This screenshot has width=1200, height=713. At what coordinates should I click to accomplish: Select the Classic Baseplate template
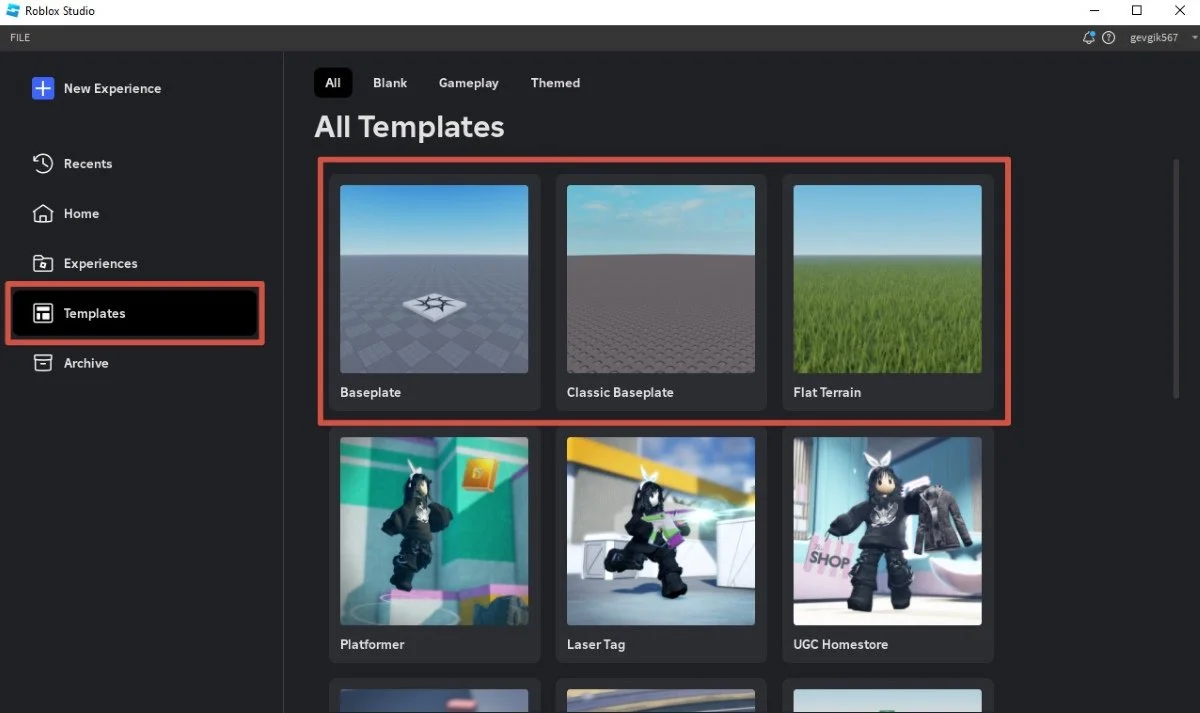tap(661, 293)
